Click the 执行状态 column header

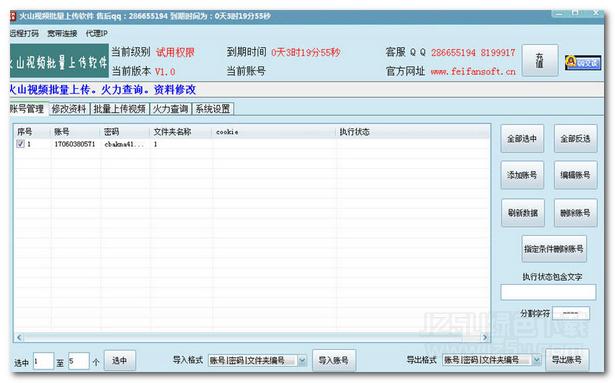pos(413,132)
